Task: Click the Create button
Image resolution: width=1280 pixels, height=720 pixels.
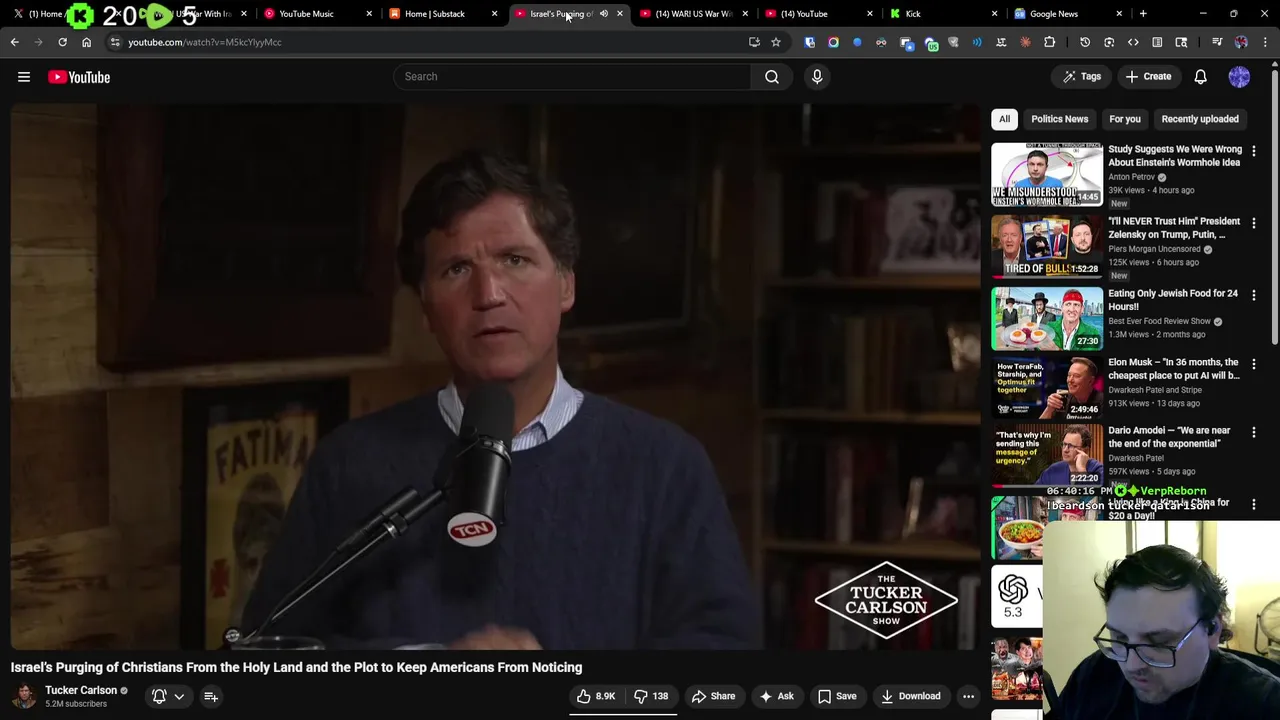Action: 1148,76
